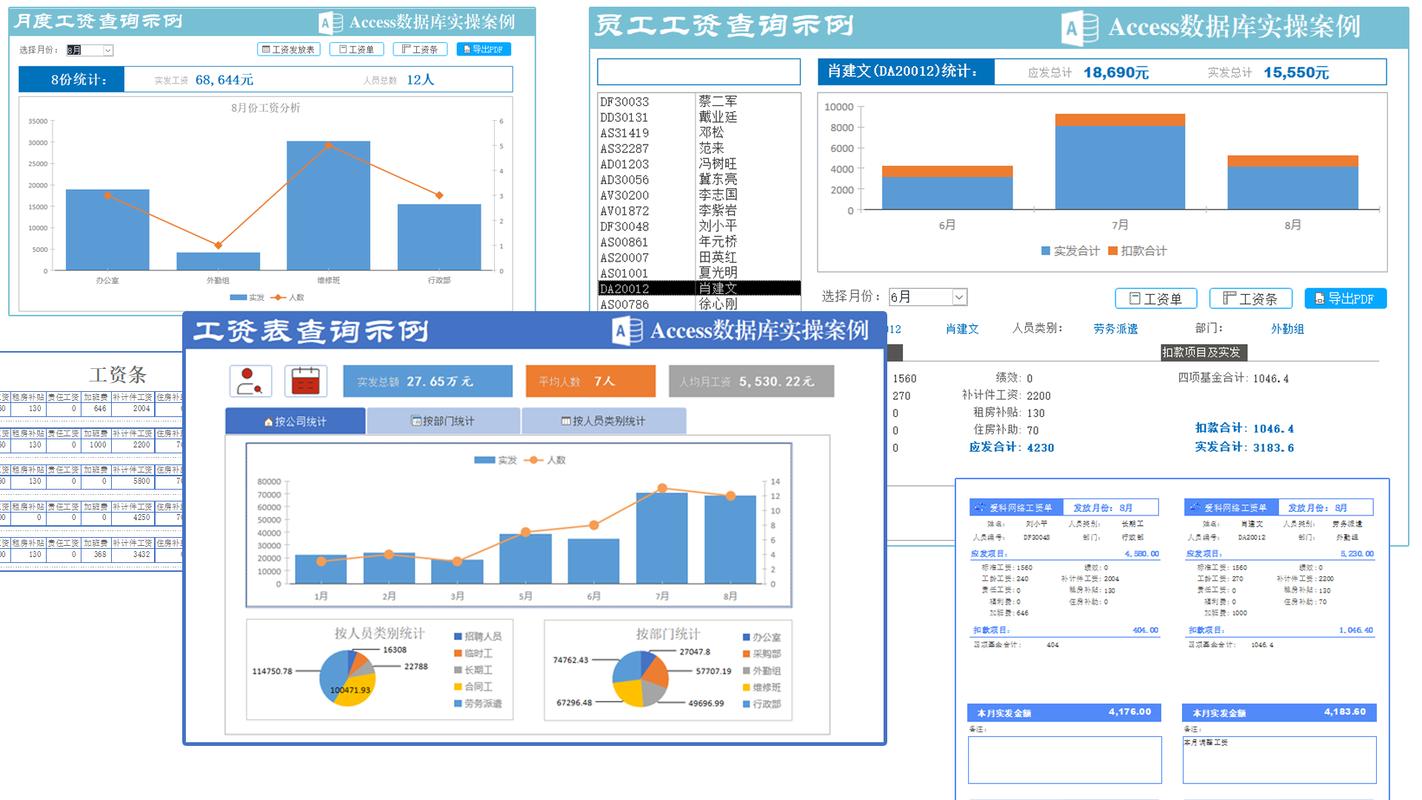The width and height of the screenshot is (1422, 800).
Task: Switch to the 按人员类别统计 tab
Action: tap(605, 420)
